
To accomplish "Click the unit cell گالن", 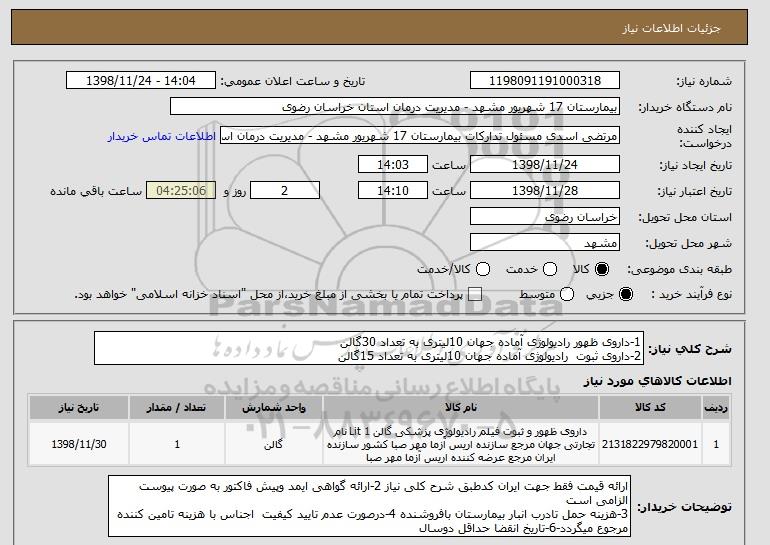I will tap(274, 444).
